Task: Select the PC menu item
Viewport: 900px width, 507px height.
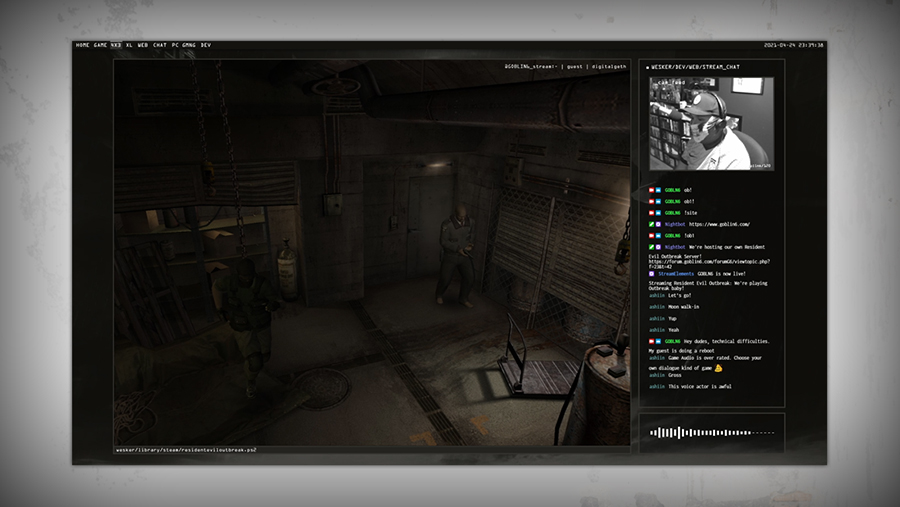Action: (175, 45)
